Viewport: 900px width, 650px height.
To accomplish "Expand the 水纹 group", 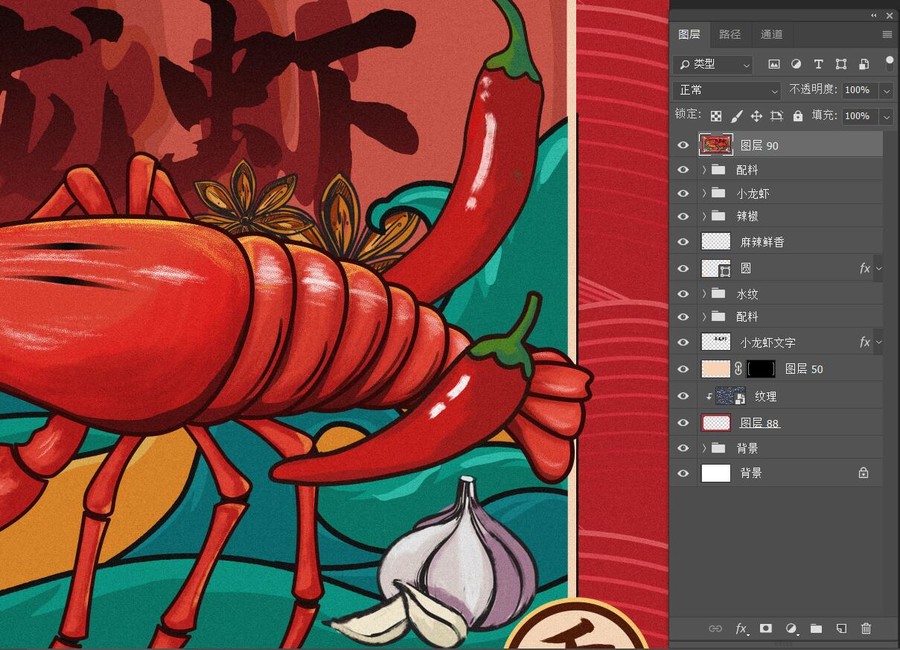I will coord(704,294).
